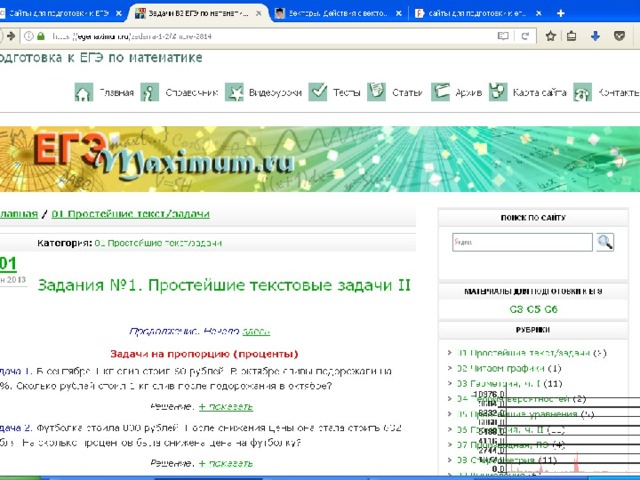Expand solution for Задача 2 via '+ показать'
Viewport: 640px width, 480px height.
[x=225, y=464]
